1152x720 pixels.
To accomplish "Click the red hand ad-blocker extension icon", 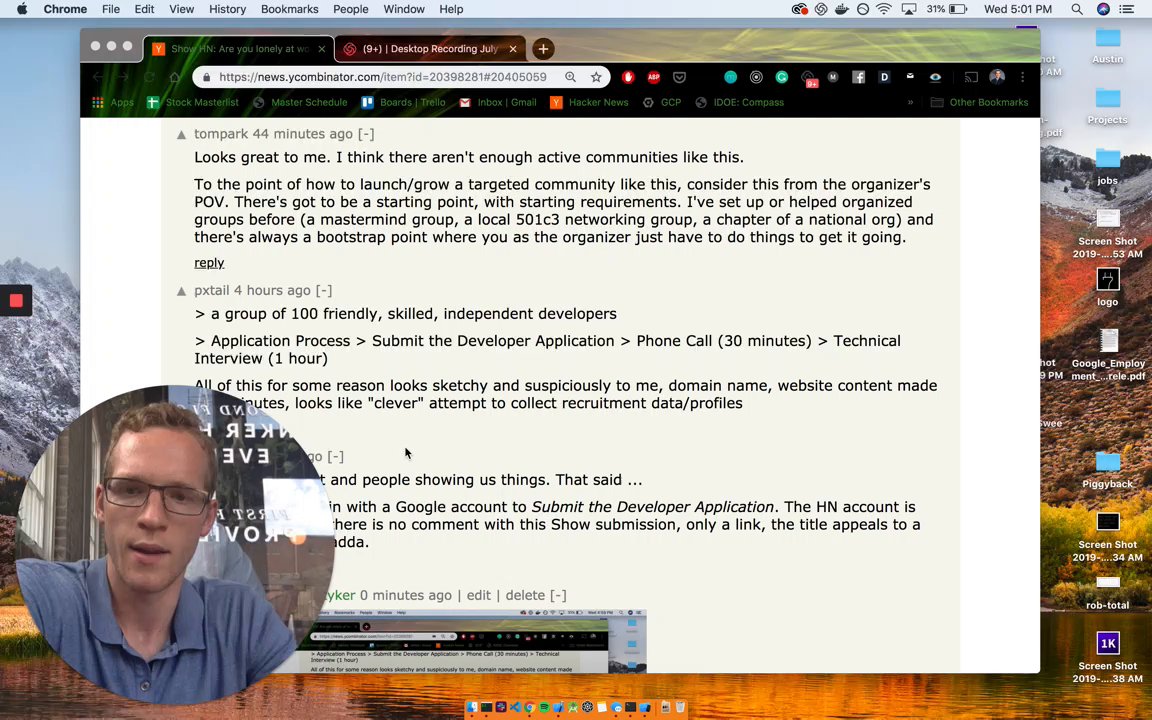I will tap(627, 76).
